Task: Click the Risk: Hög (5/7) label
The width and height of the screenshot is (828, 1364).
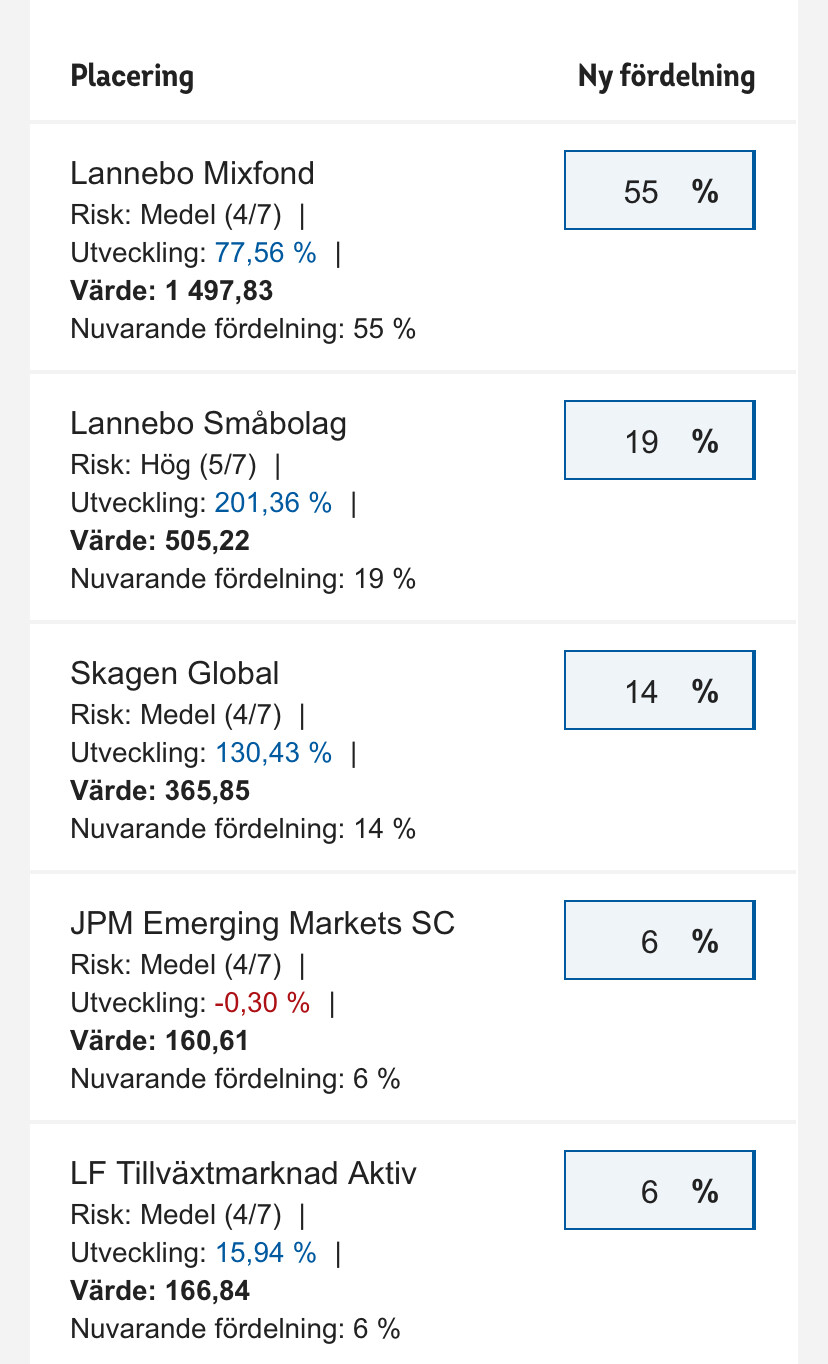Action: point(163,465)
